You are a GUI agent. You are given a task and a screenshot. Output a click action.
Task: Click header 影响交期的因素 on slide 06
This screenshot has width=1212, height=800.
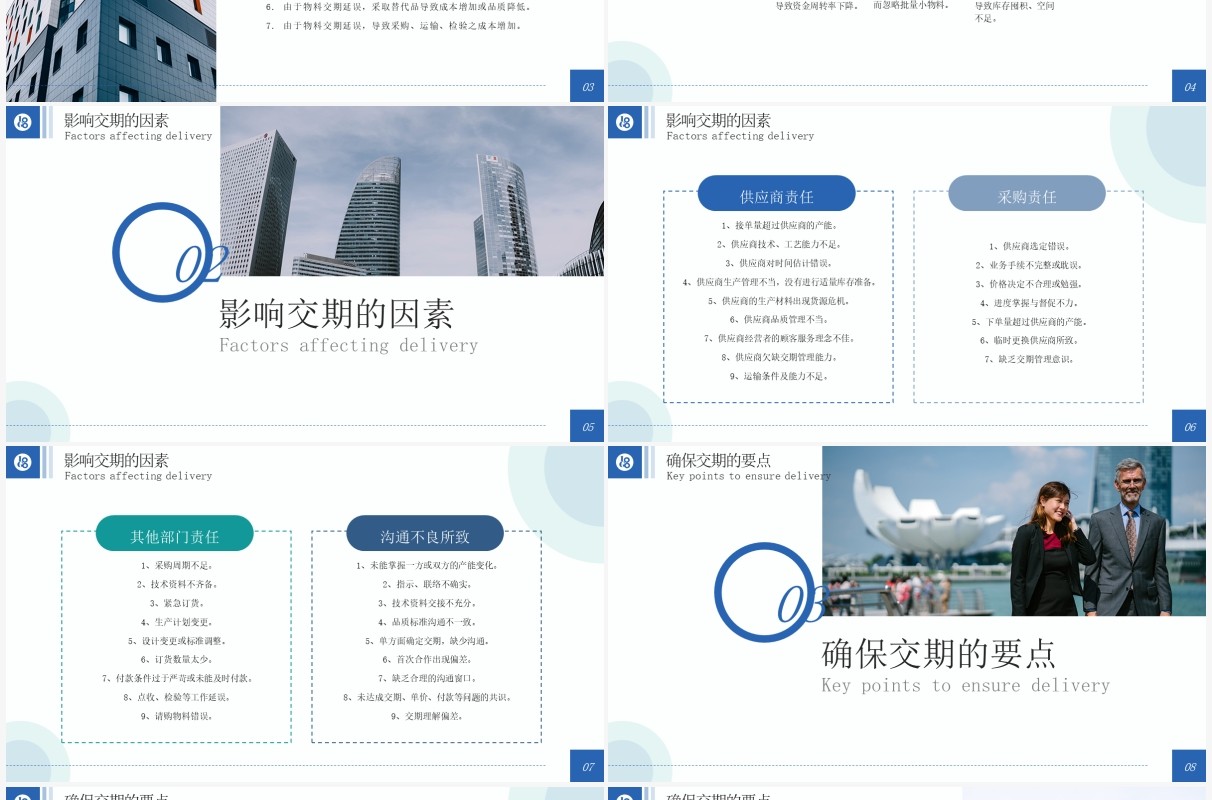pos(719,120)
